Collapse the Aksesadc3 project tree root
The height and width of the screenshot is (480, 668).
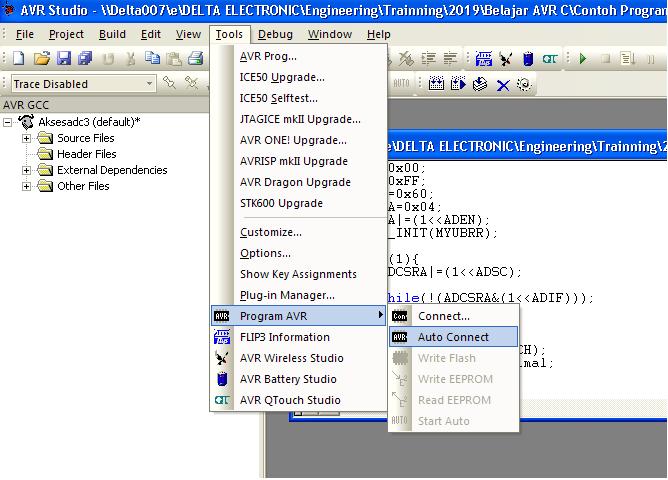point(10,122)
